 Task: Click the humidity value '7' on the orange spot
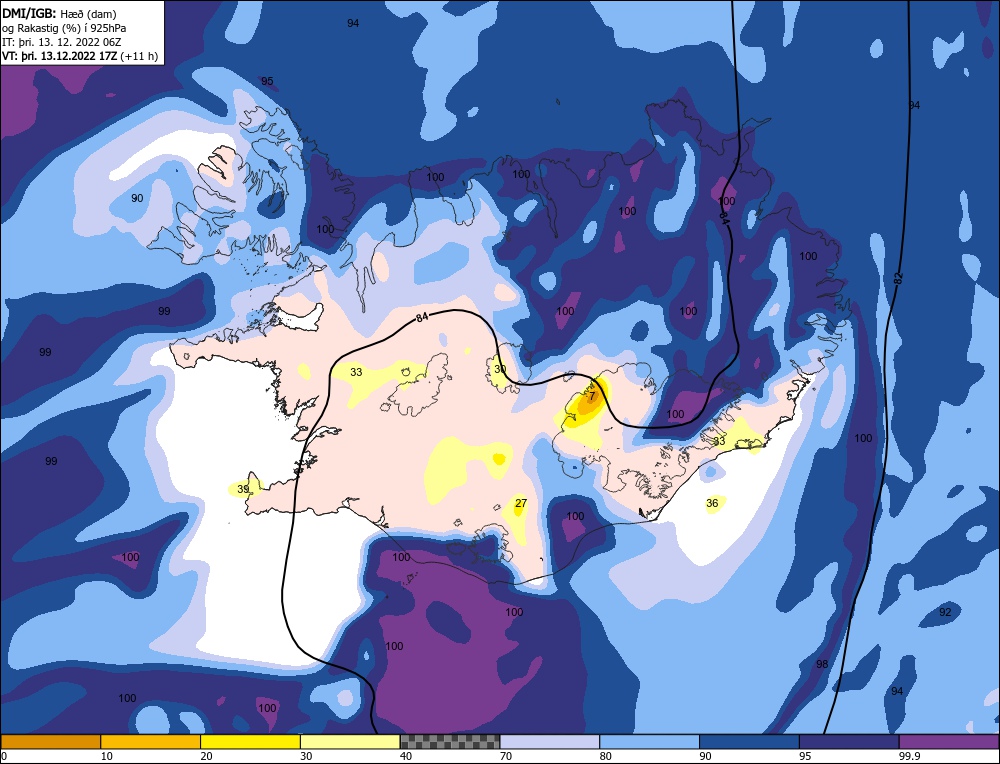click(592, 396)
